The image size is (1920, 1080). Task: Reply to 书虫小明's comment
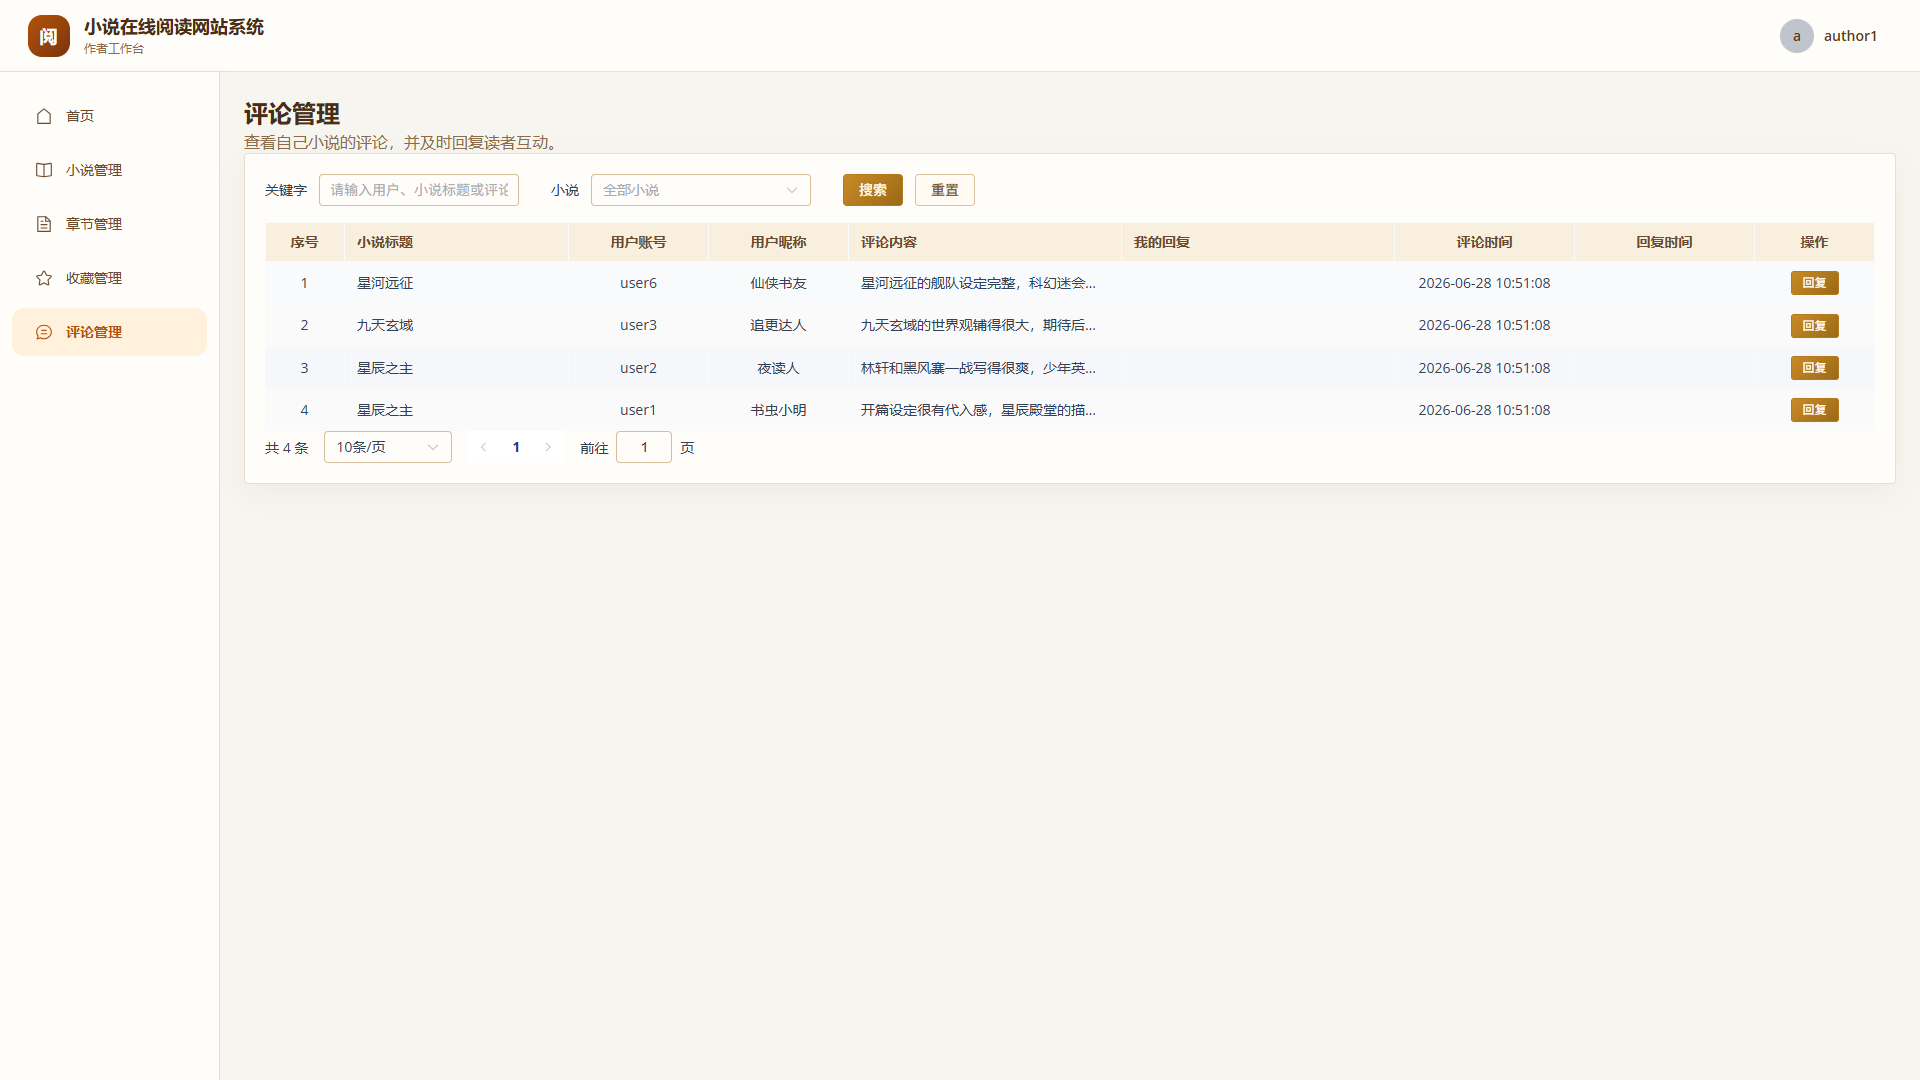click(1814, 410)
